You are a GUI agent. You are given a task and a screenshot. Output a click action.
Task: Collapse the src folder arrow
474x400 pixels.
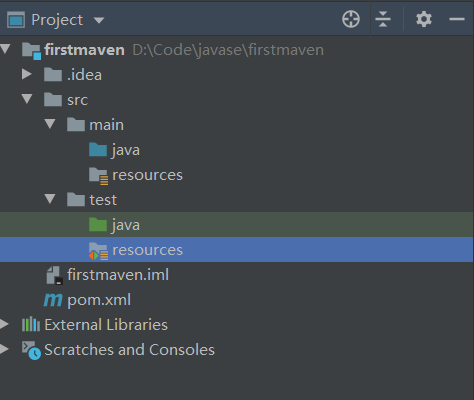pyautogui.click(x=27, y=99)
